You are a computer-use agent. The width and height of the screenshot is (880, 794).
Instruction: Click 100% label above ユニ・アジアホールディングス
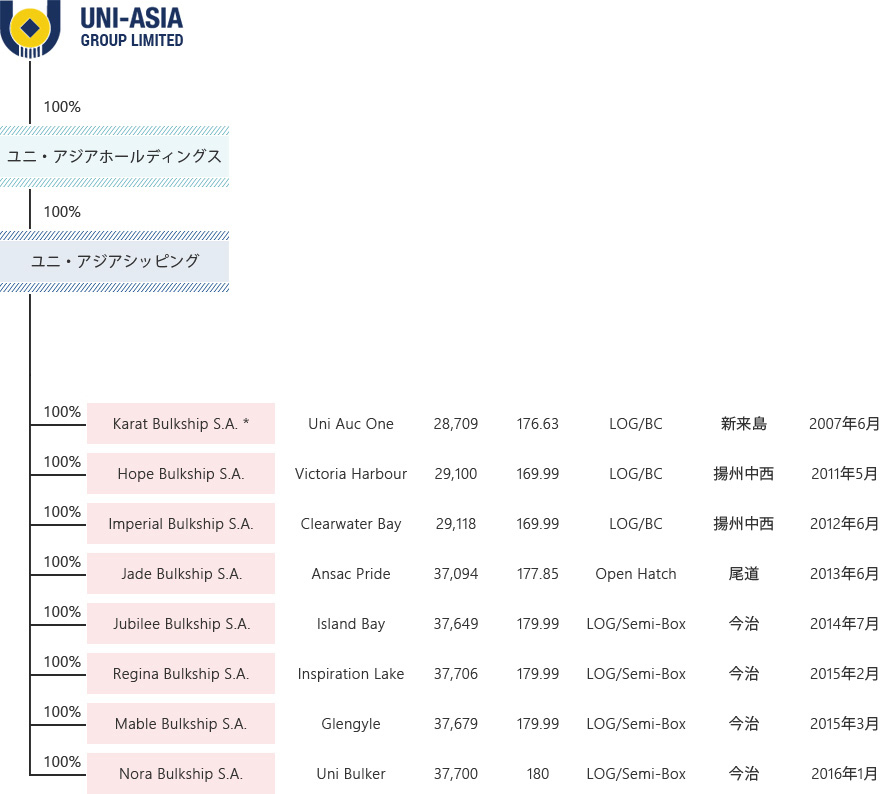62,107
